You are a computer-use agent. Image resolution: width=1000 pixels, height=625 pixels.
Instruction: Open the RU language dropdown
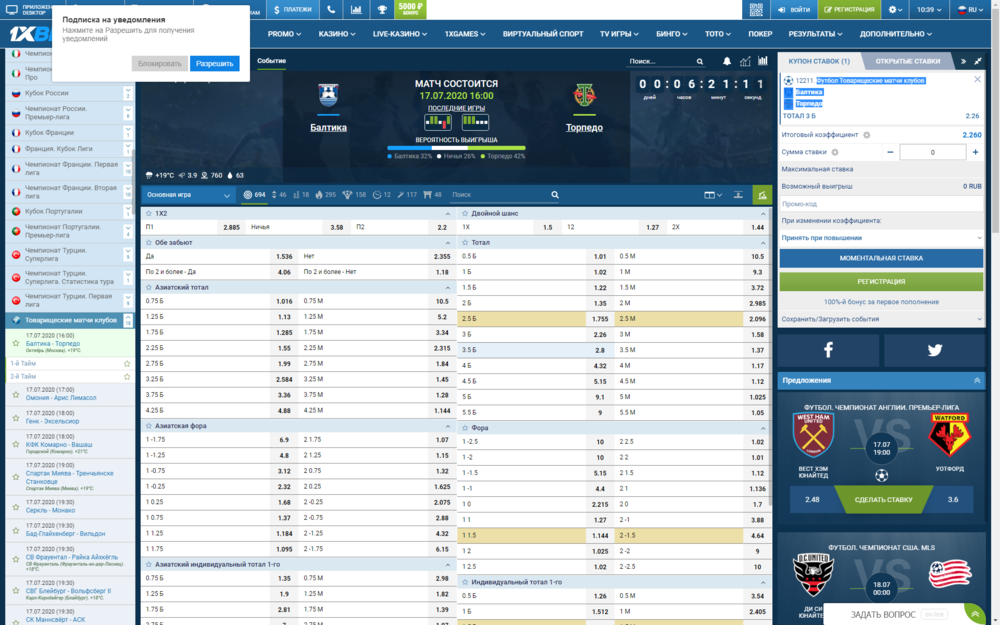tap(970, 10)
